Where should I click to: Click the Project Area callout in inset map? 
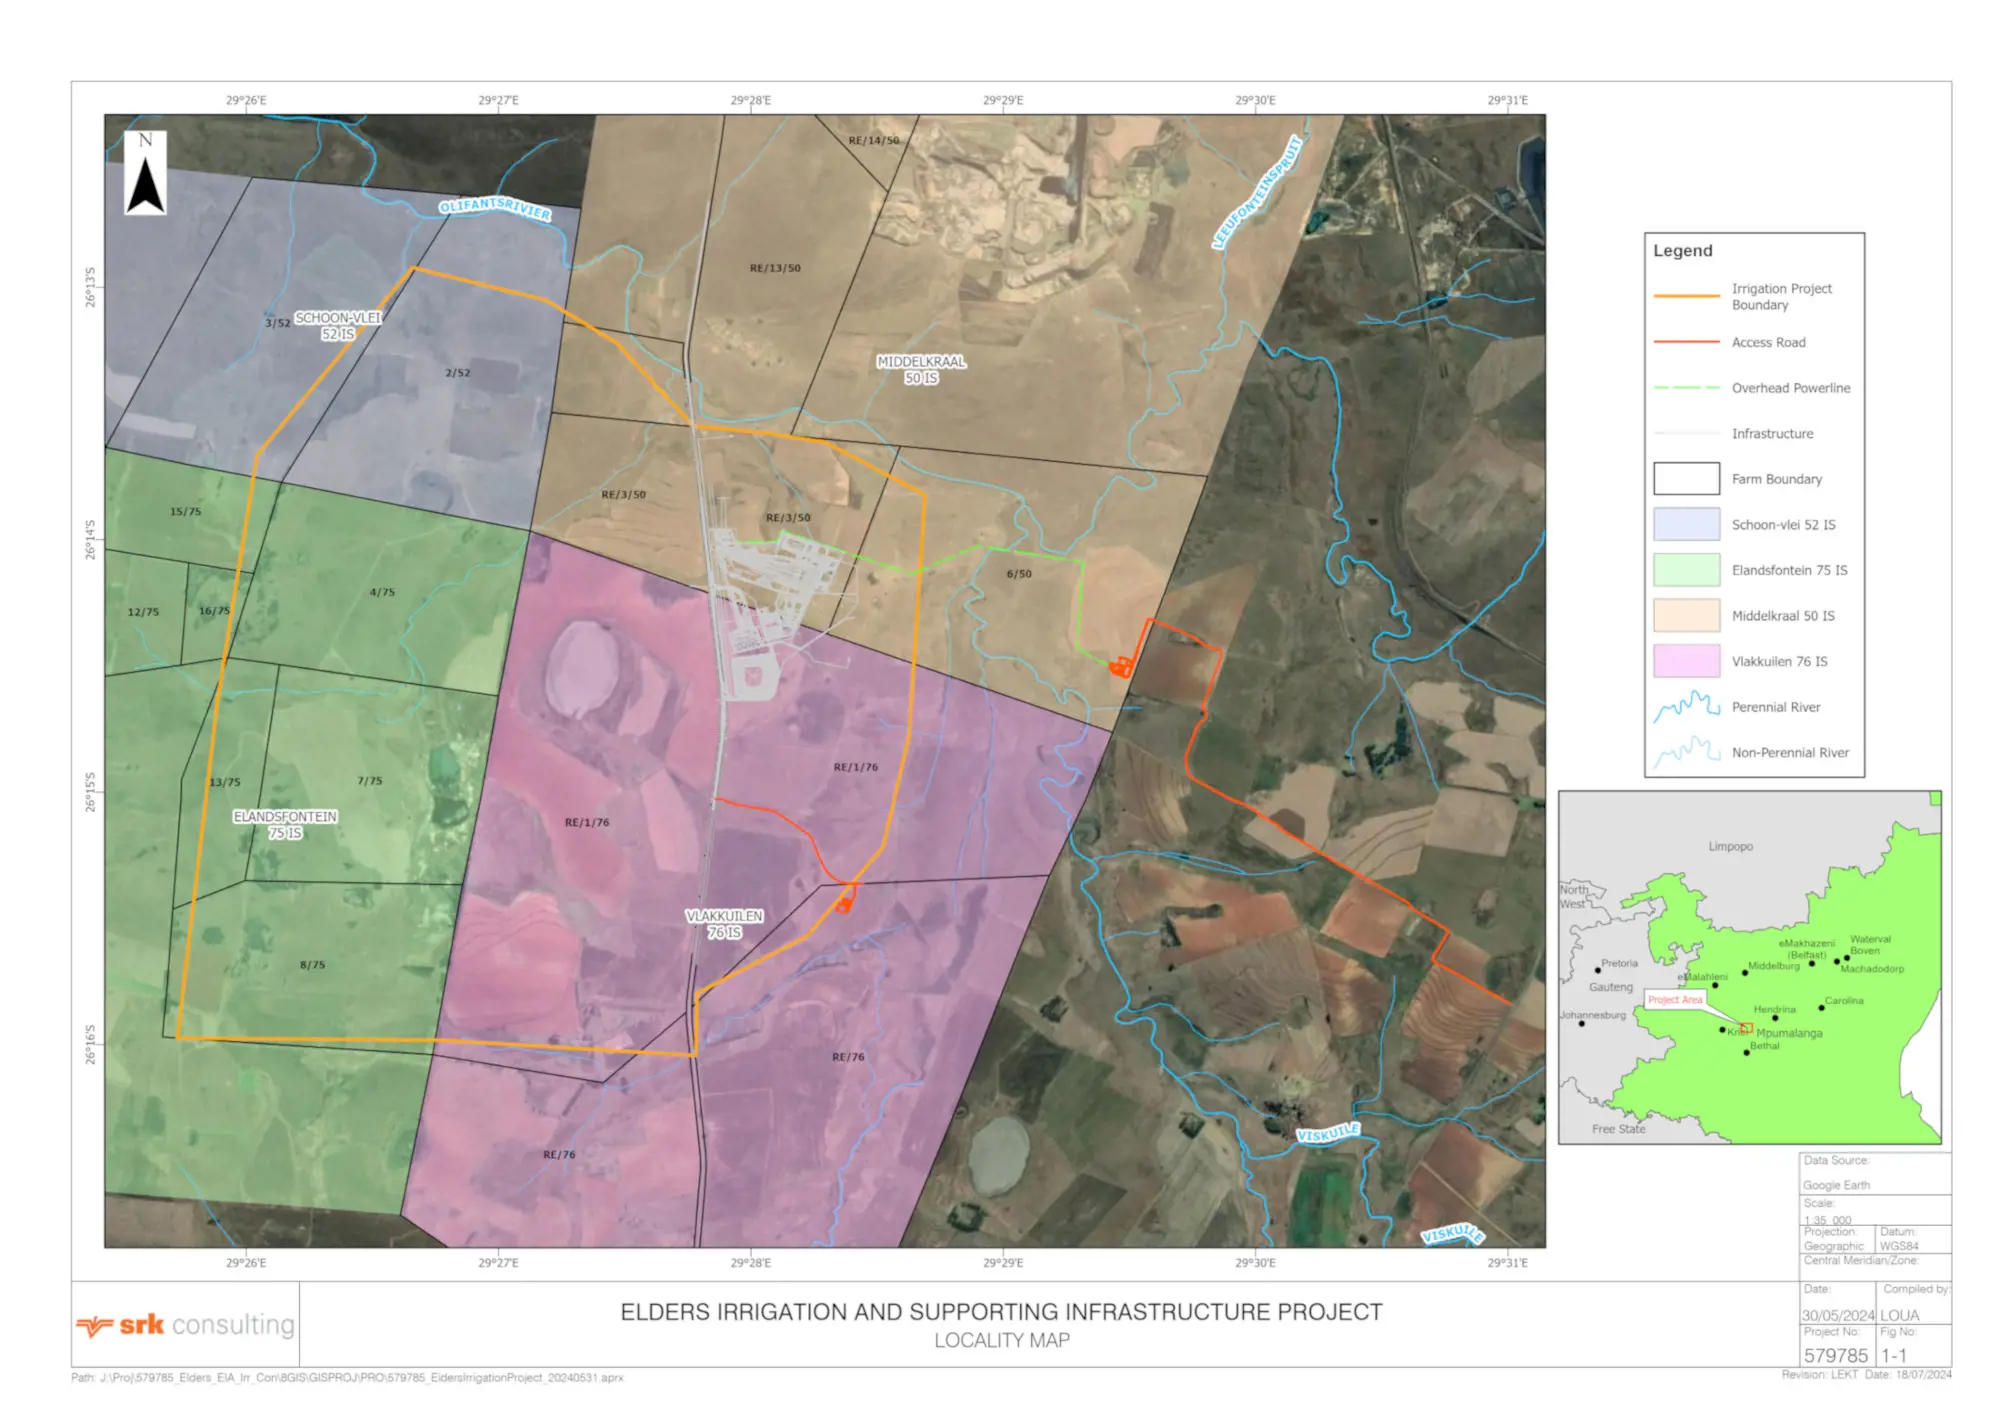click(x=1675, y=1000)
